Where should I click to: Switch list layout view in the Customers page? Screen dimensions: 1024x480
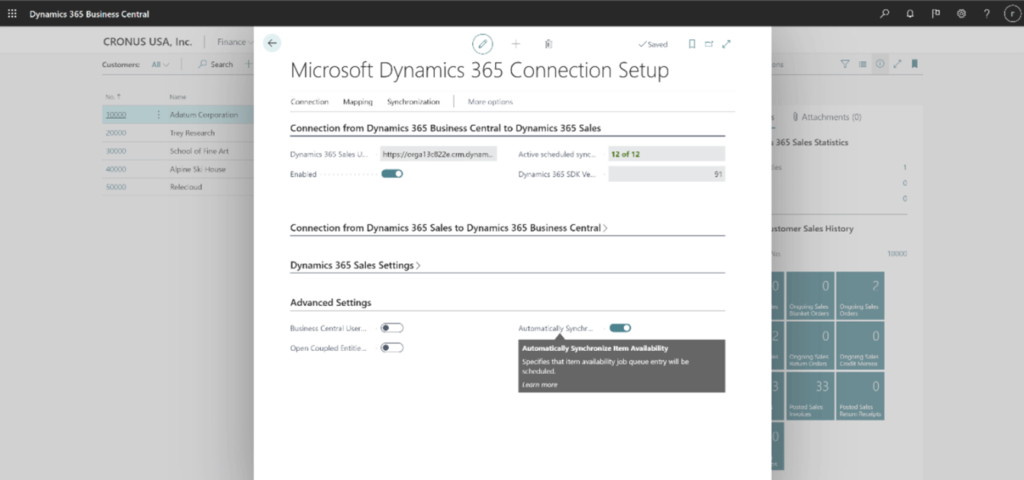click(863, 64)
